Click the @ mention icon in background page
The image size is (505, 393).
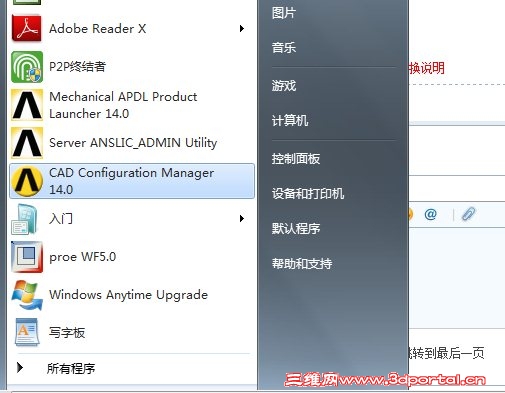pos(430,214)
